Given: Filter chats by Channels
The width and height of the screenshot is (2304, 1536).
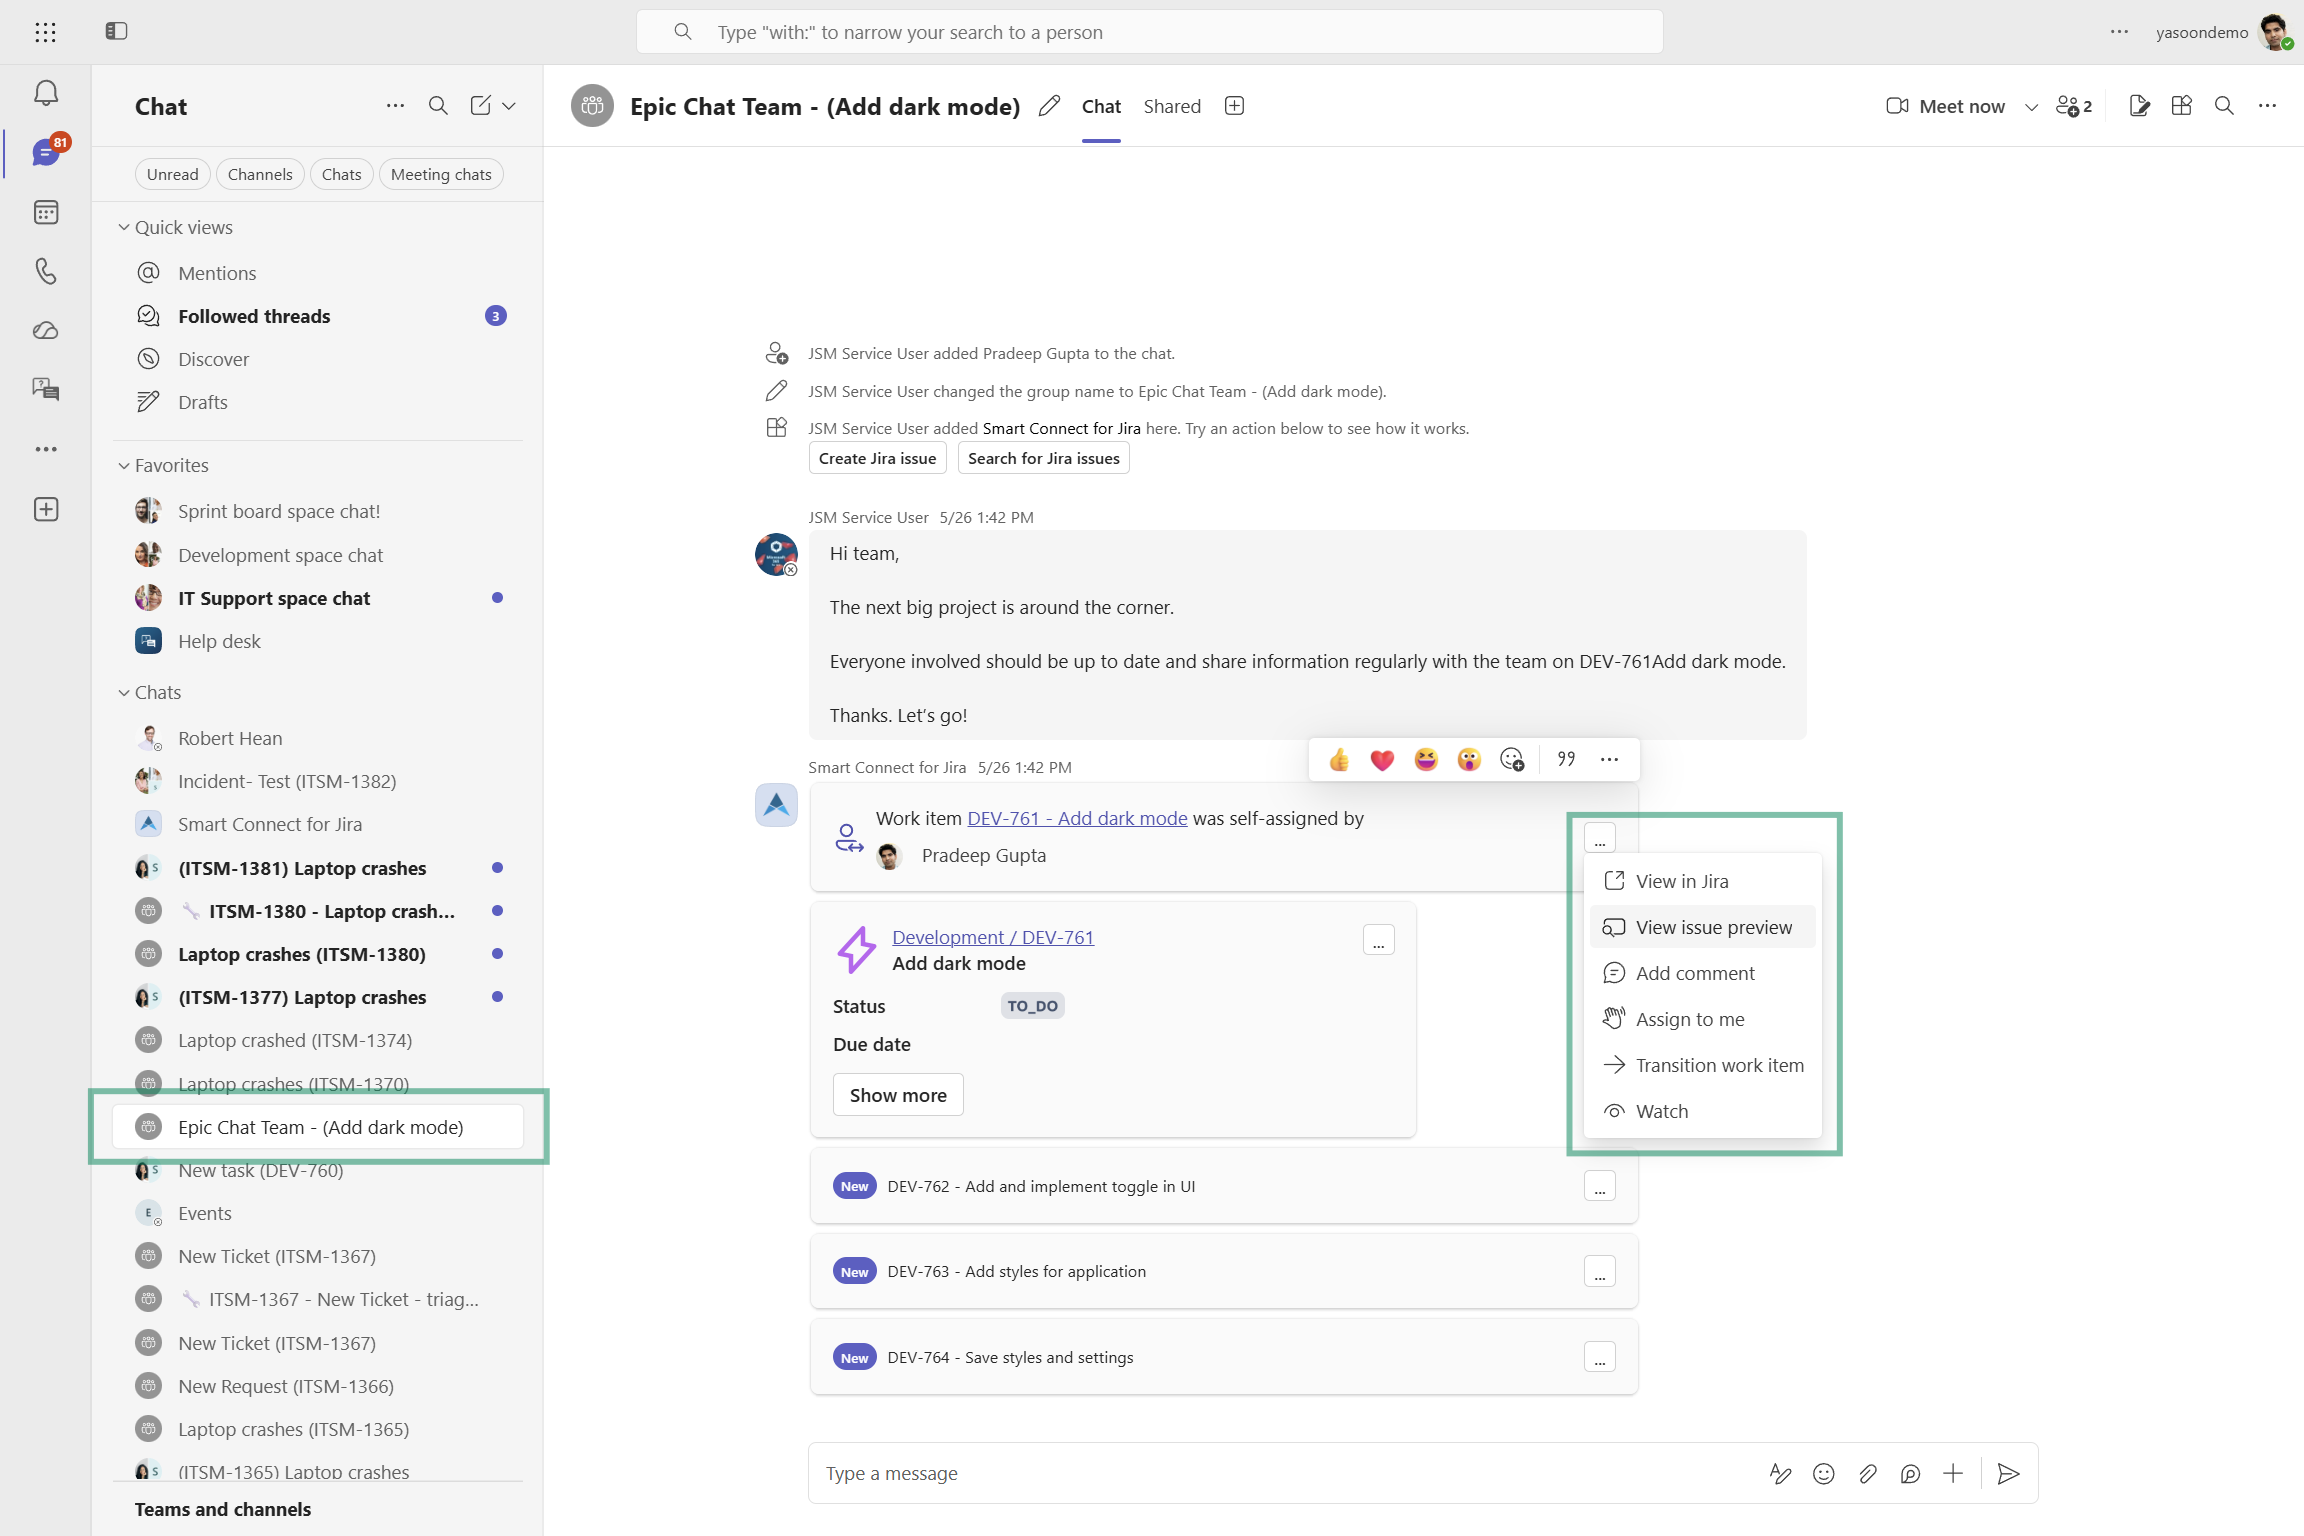Looking at the screenshot, I should click(260, 174).
